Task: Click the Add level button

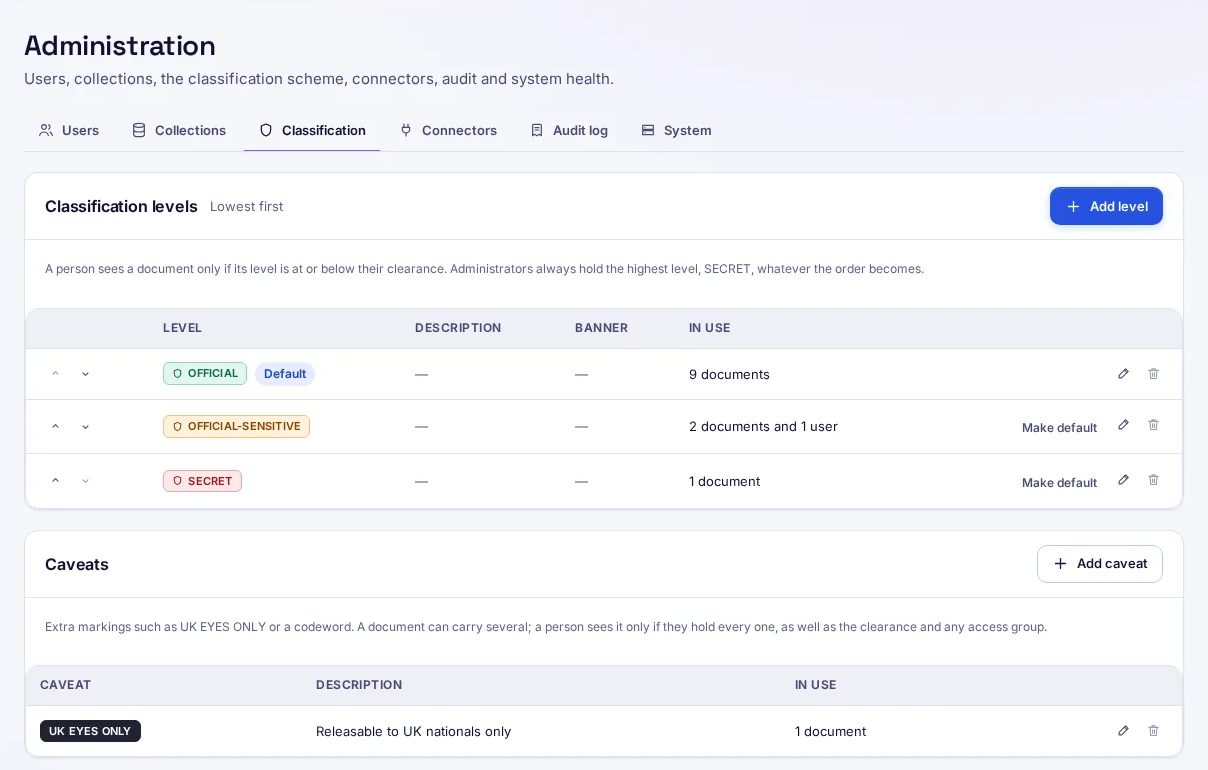Action: [1106, 206]
